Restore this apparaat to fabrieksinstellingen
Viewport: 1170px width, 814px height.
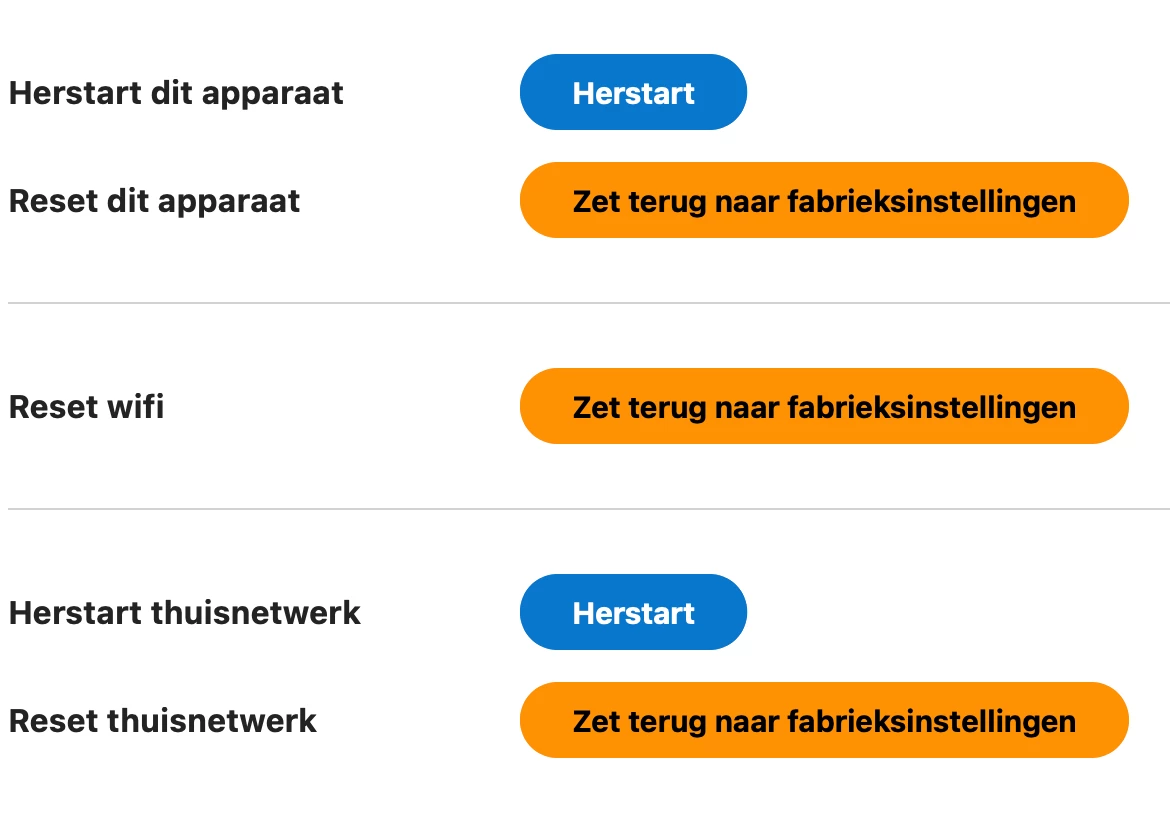(823, 201)
